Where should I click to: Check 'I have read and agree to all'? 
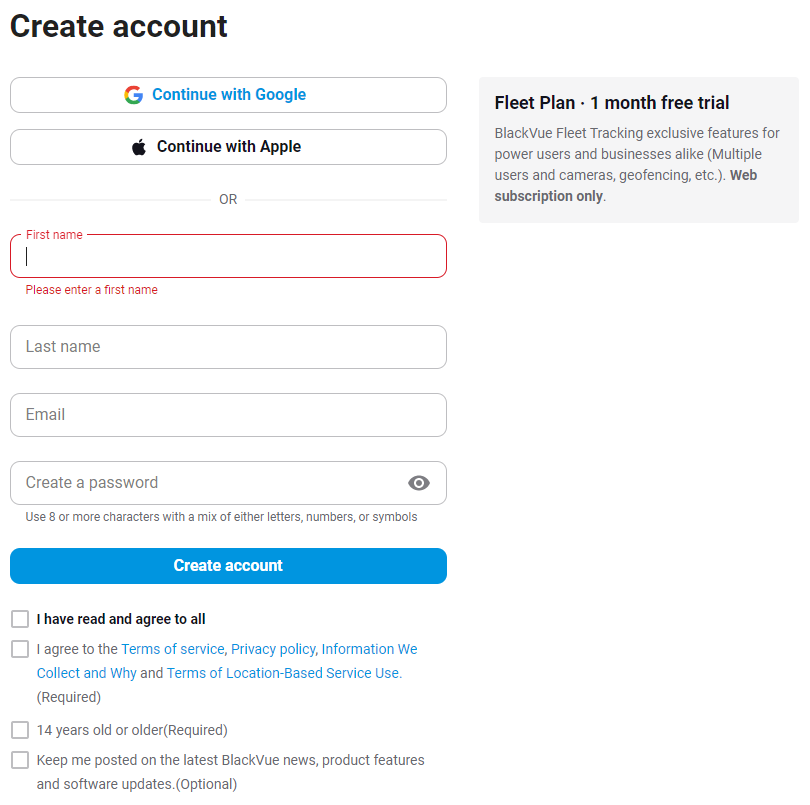[x=20, y=619]
